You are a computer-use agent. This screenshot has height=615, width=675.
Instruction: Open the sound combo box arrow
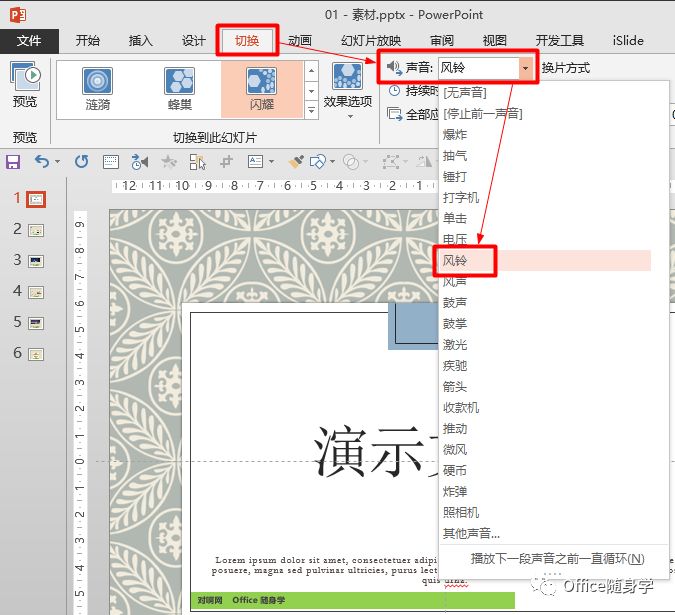(x=525, y=68)
